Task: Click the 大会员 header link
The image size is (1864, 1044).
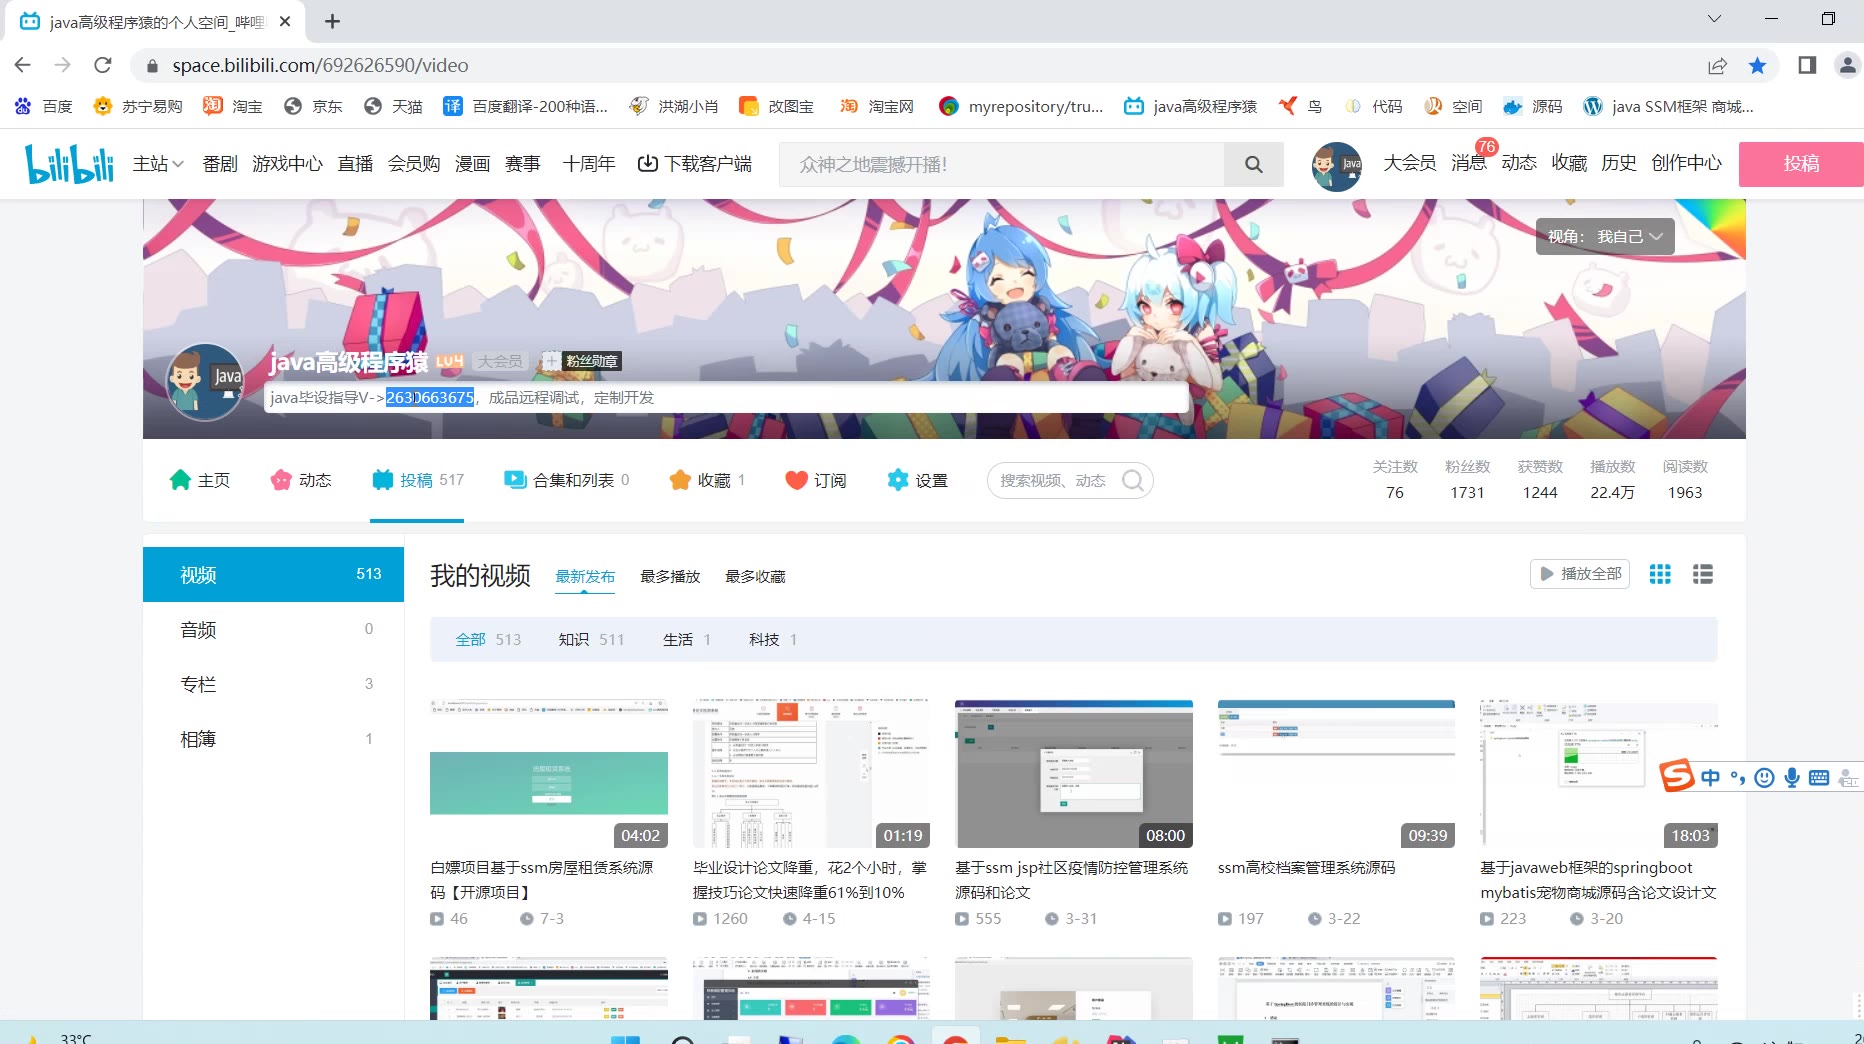Action: 1409,164
